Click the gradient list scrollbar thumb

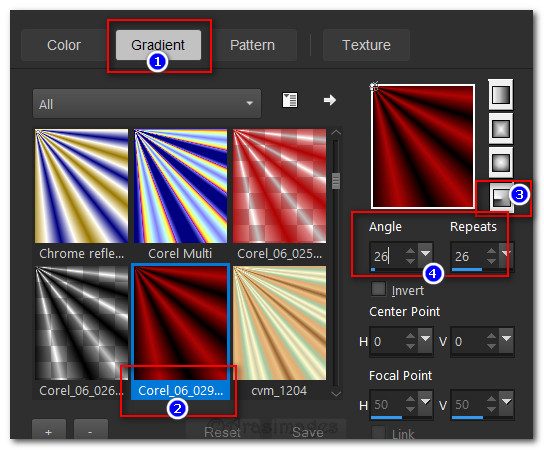point(336,181)
